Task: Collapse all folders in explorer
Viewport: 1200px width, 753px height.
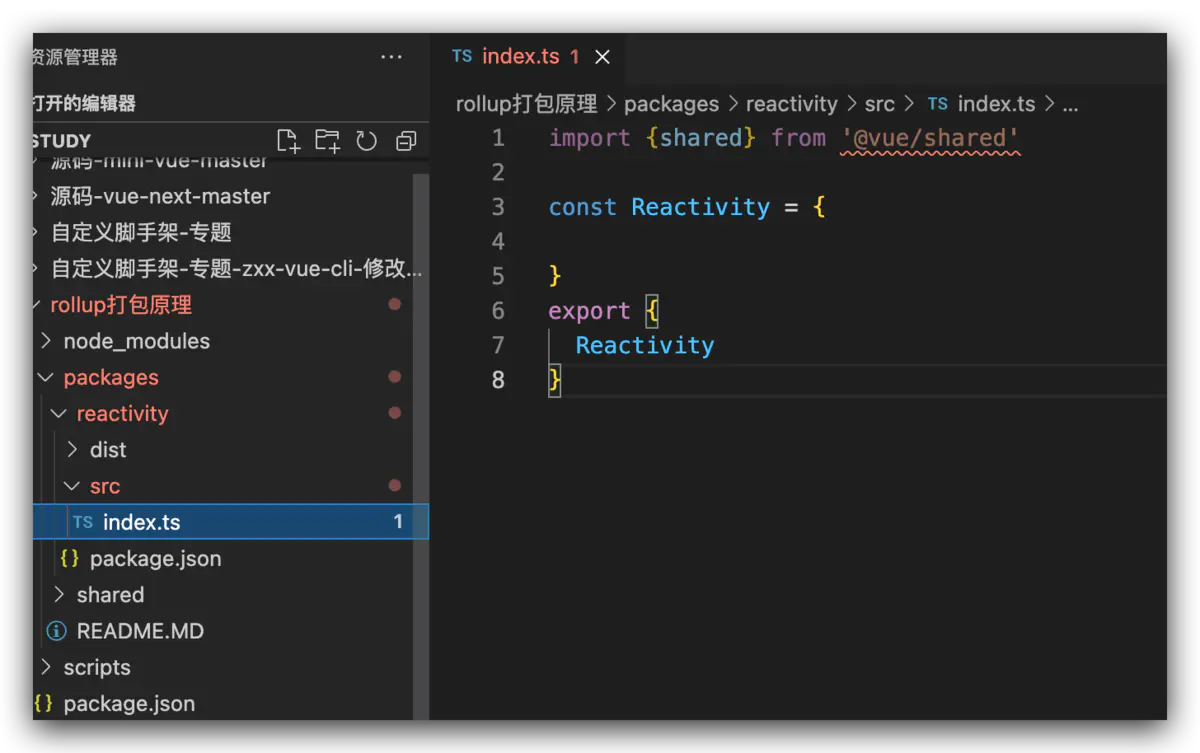Action: tap(405, 141)
